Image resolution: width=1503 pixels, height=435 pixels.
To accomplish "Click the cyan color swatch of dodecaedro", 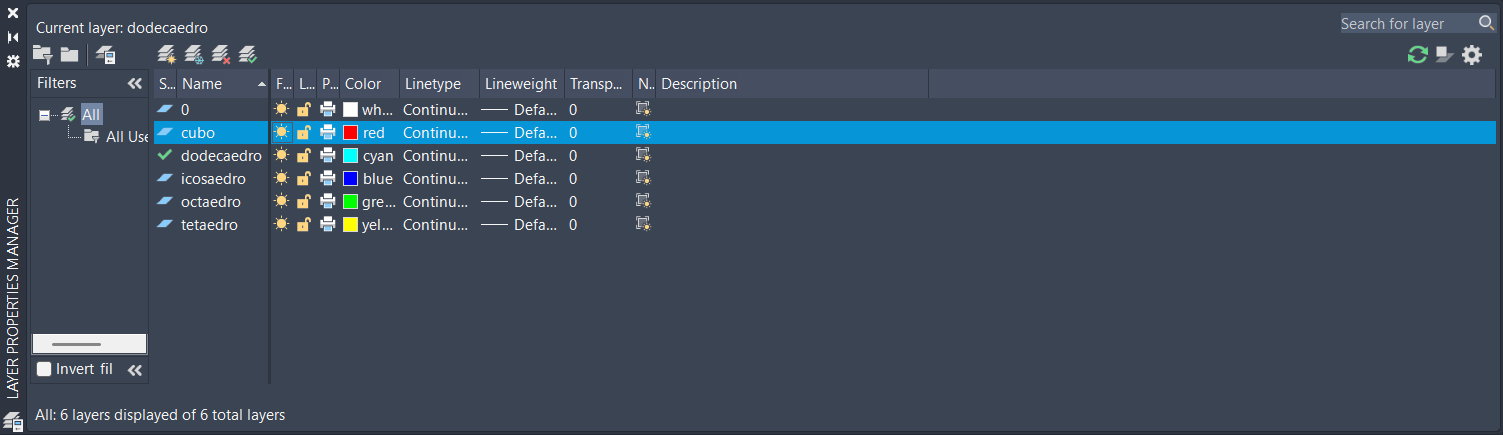I will pyautogui.click(x=350, y=156).
